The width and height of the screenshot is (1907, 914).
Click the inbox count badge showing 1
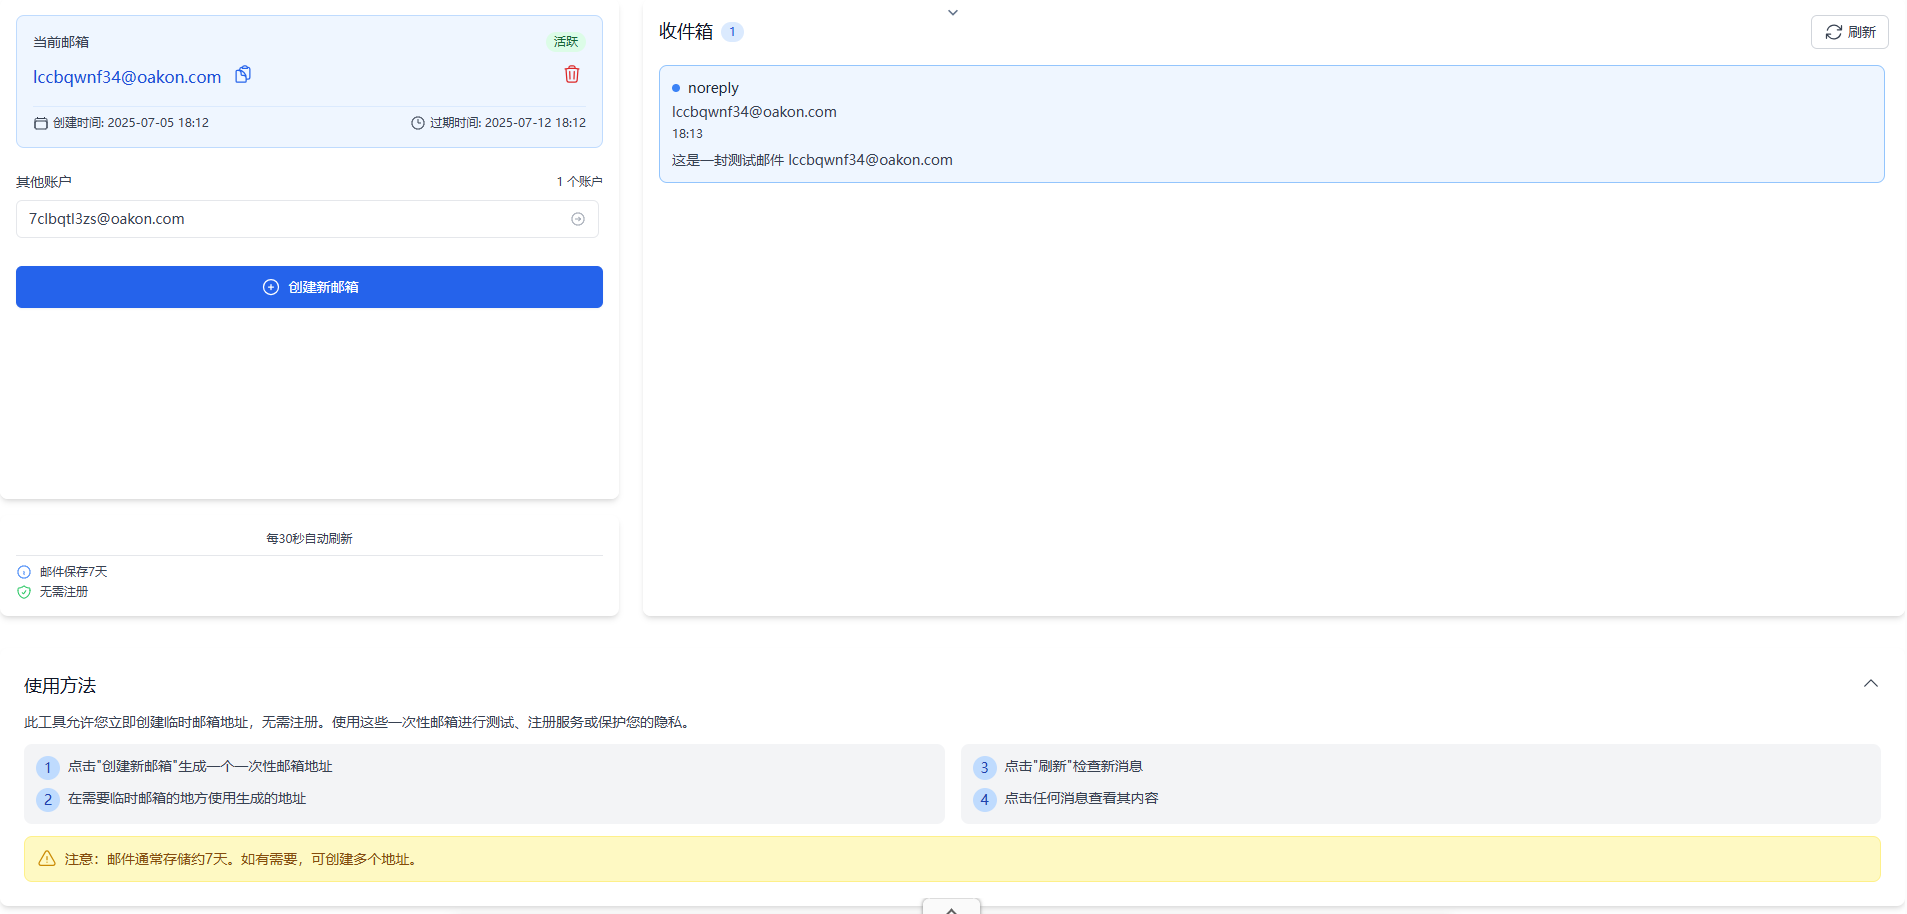[x=733, y=31]
